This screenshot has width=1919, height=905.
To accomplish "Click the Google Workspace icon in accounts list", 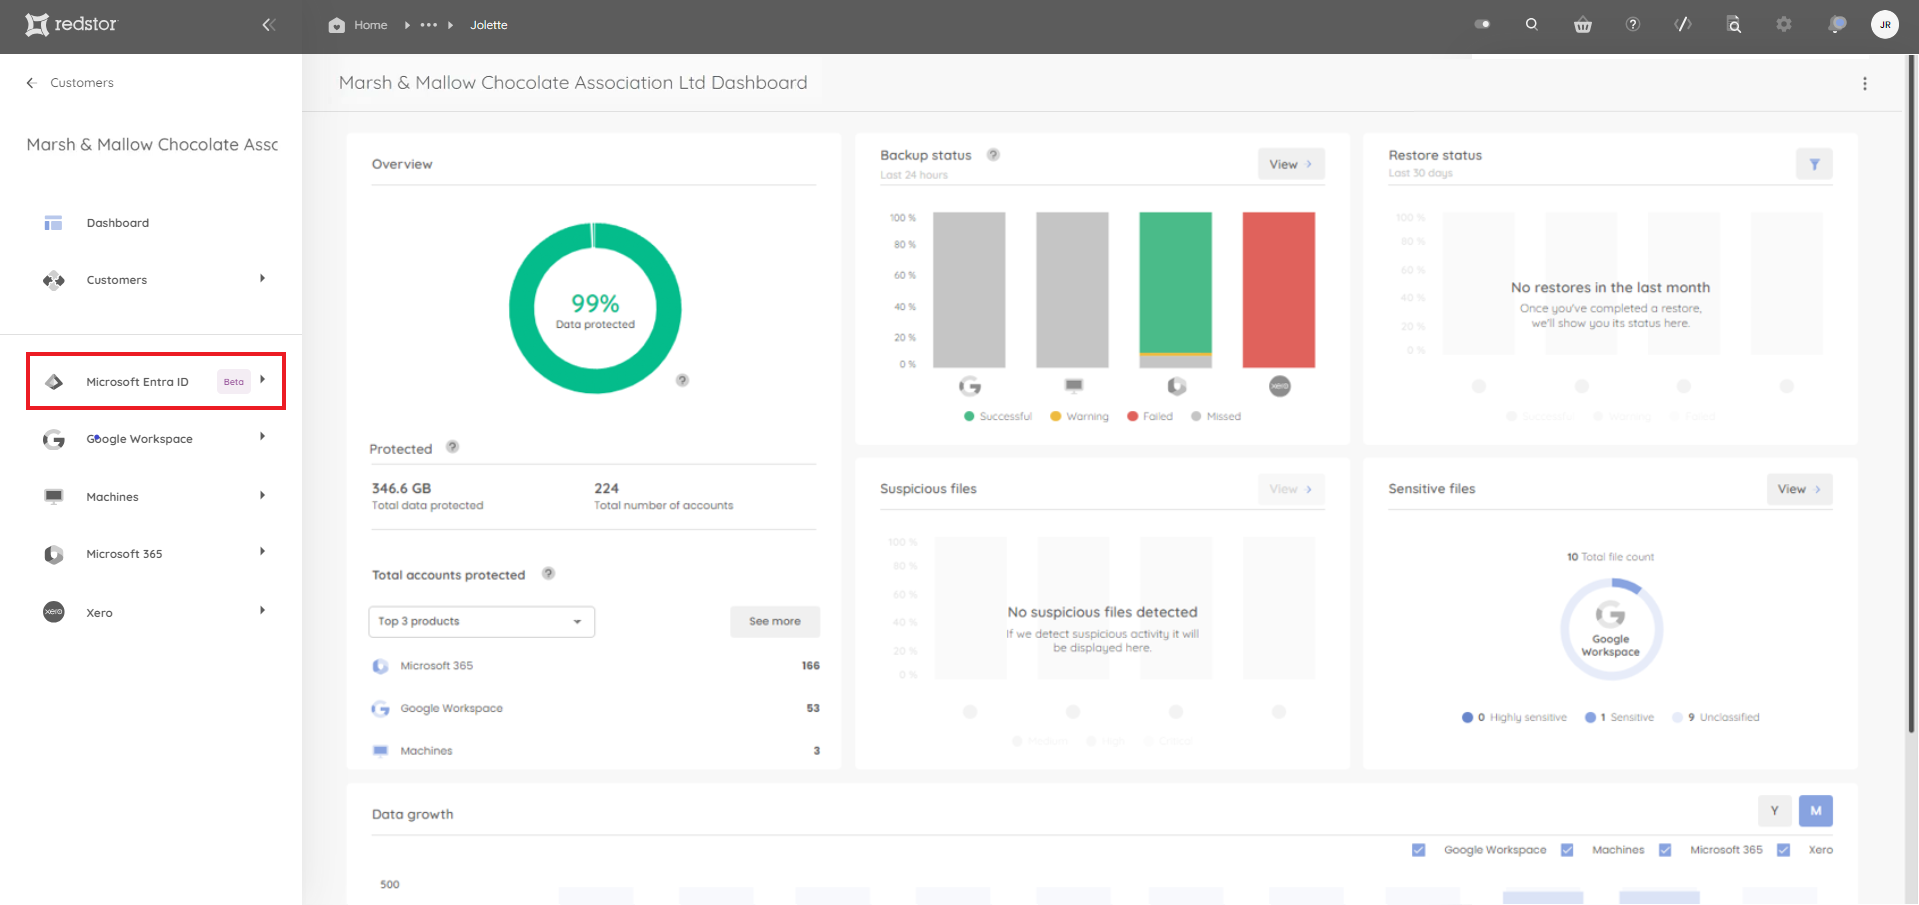I will 380,709.
